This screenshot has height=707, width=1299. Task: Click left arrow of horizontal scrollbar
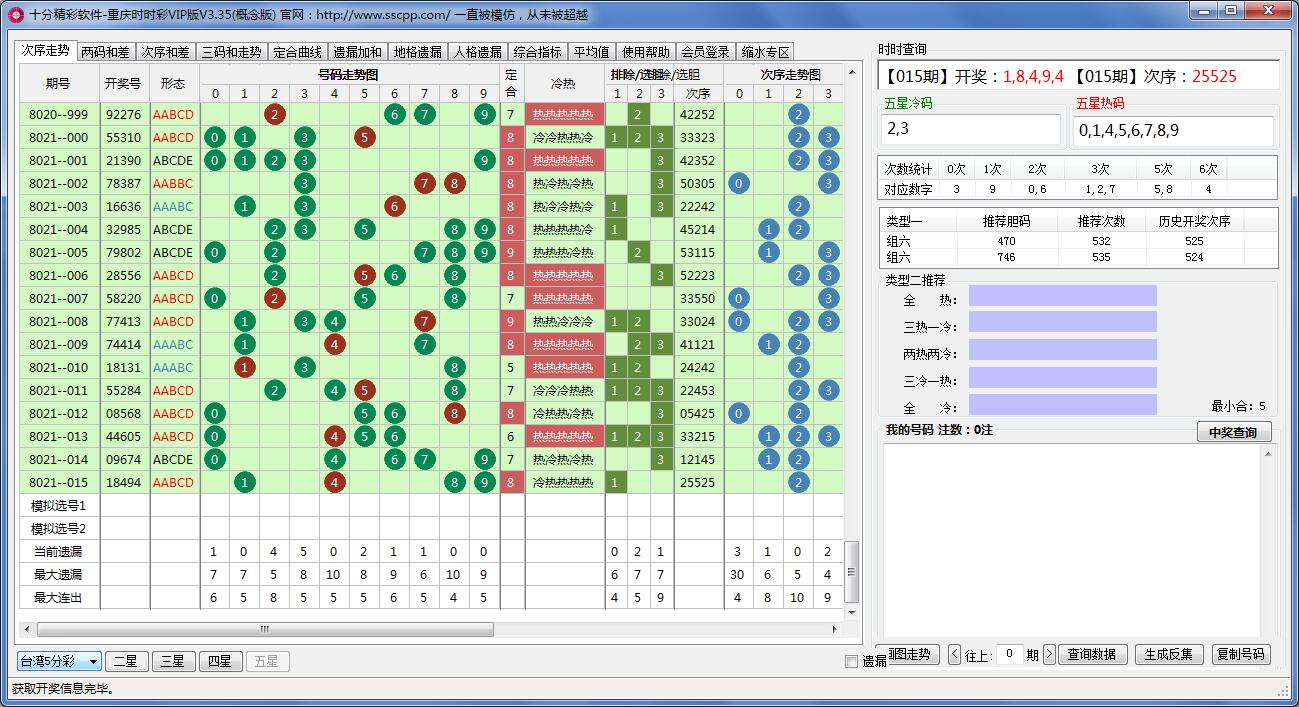click(26, 629)
